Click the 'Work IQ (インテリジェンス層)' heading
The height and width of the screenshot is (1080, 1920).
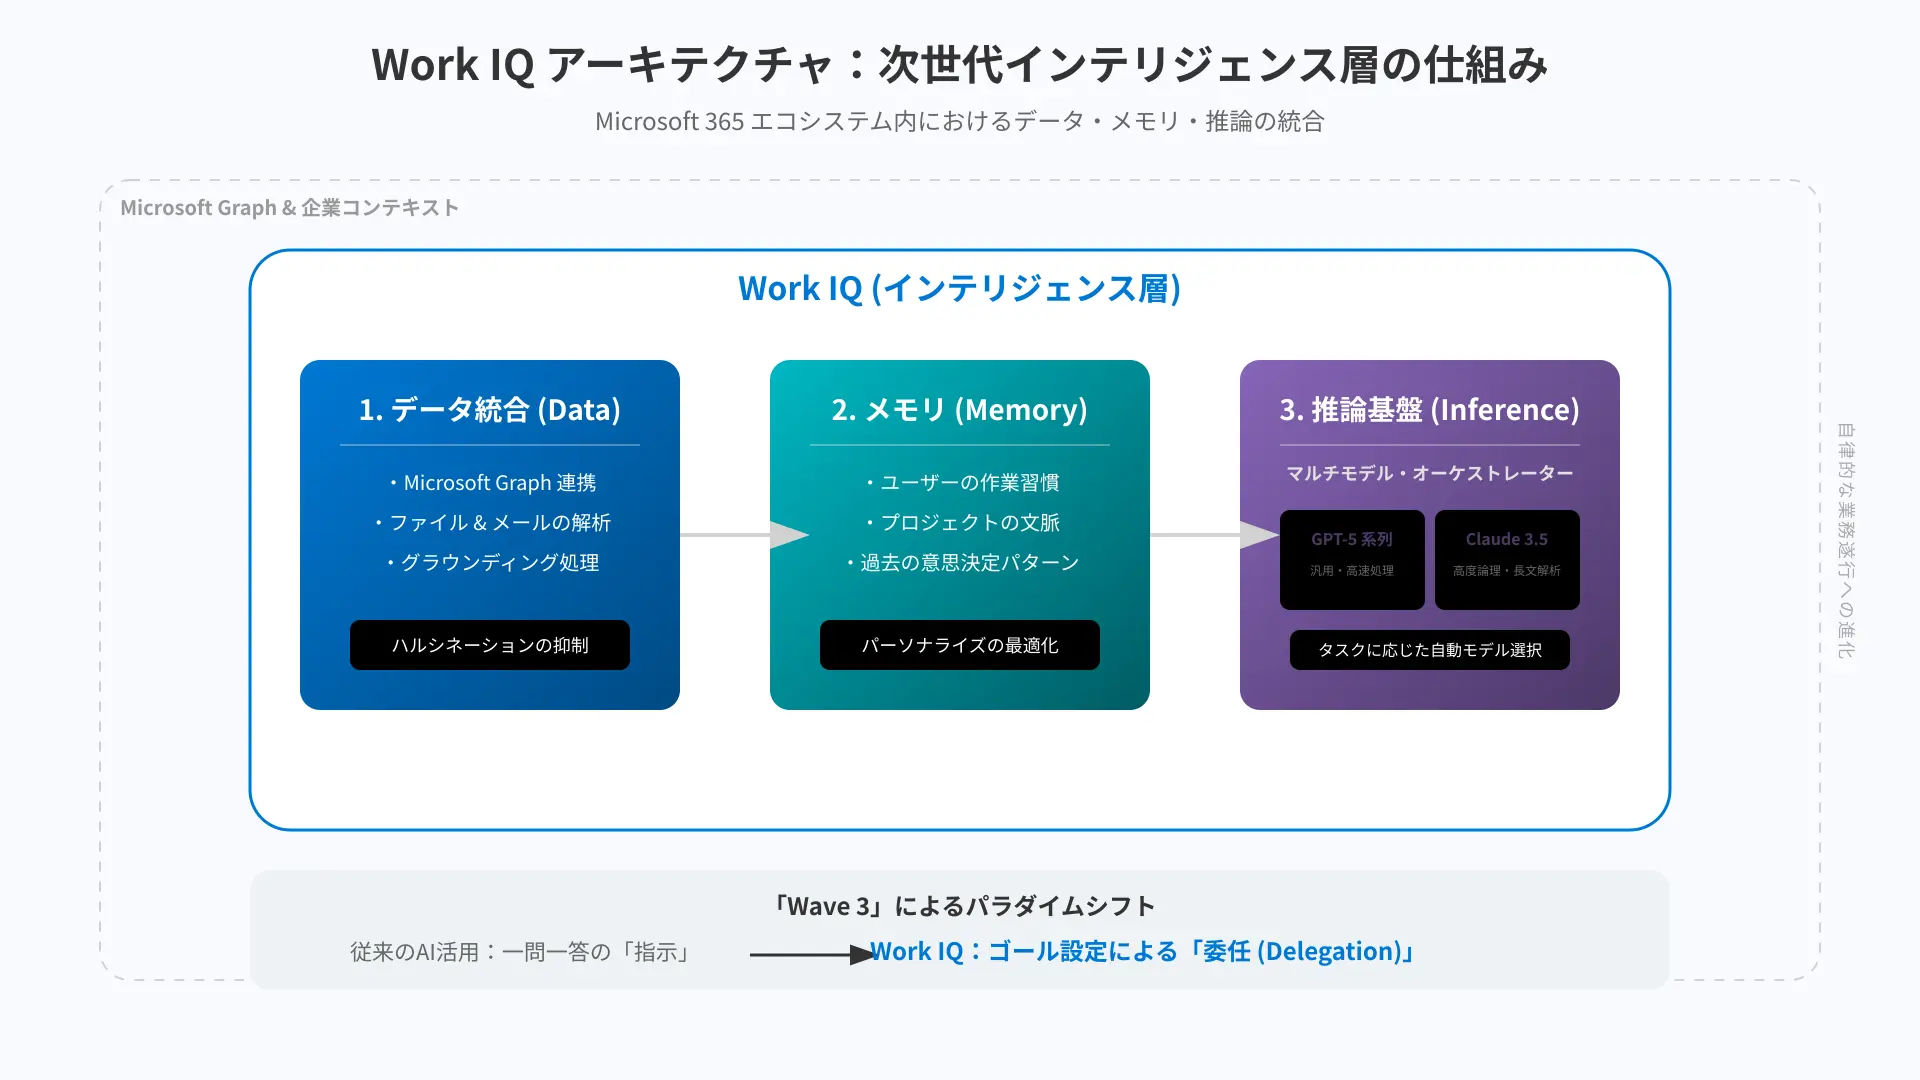960,288
